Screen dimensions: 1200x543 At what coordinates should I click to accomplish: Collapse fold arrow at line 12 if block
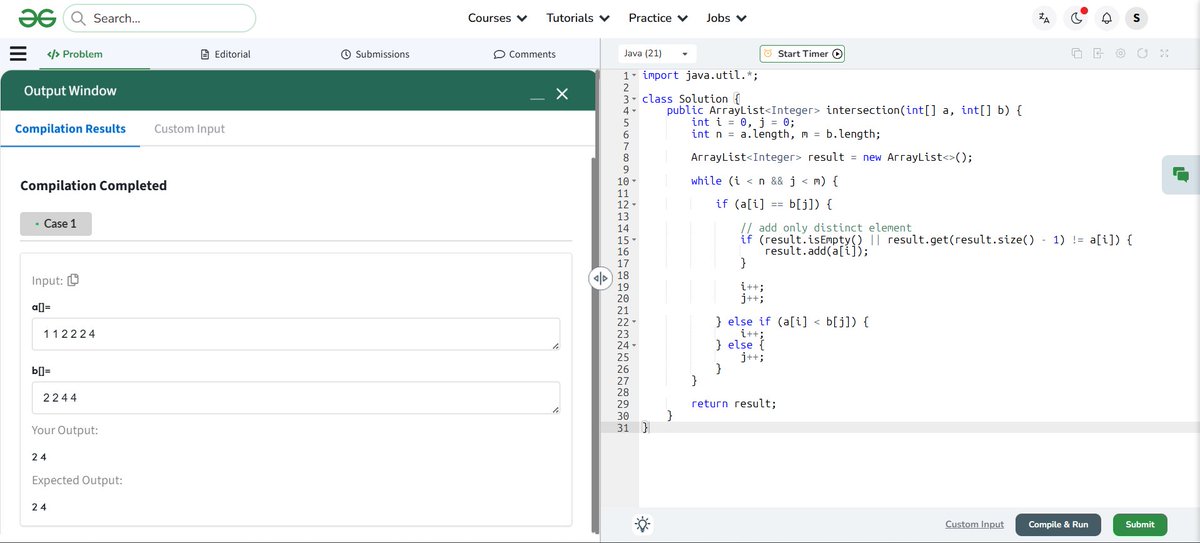[x=634, y=205]
